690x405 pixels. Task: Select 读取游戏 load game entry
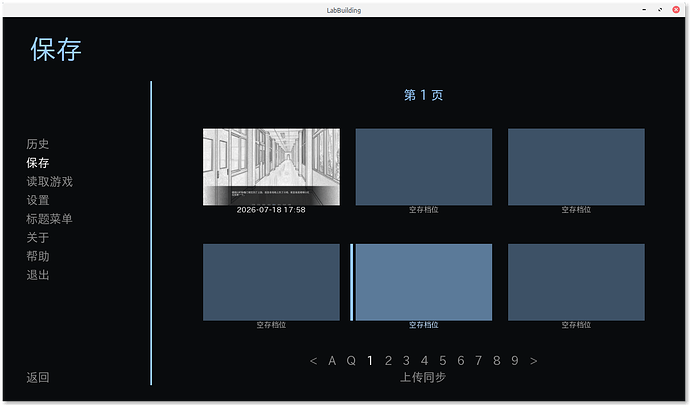[49, 181]
